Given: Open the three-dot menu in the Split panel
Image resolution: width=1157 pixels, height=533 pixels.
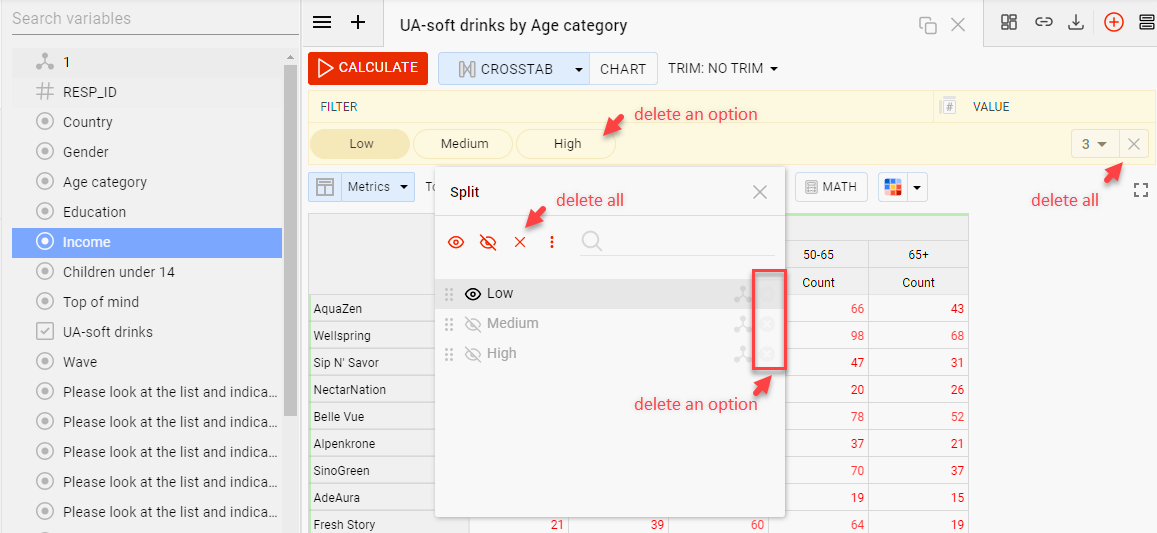Looking at the screenshot, I should click(552, 242).
